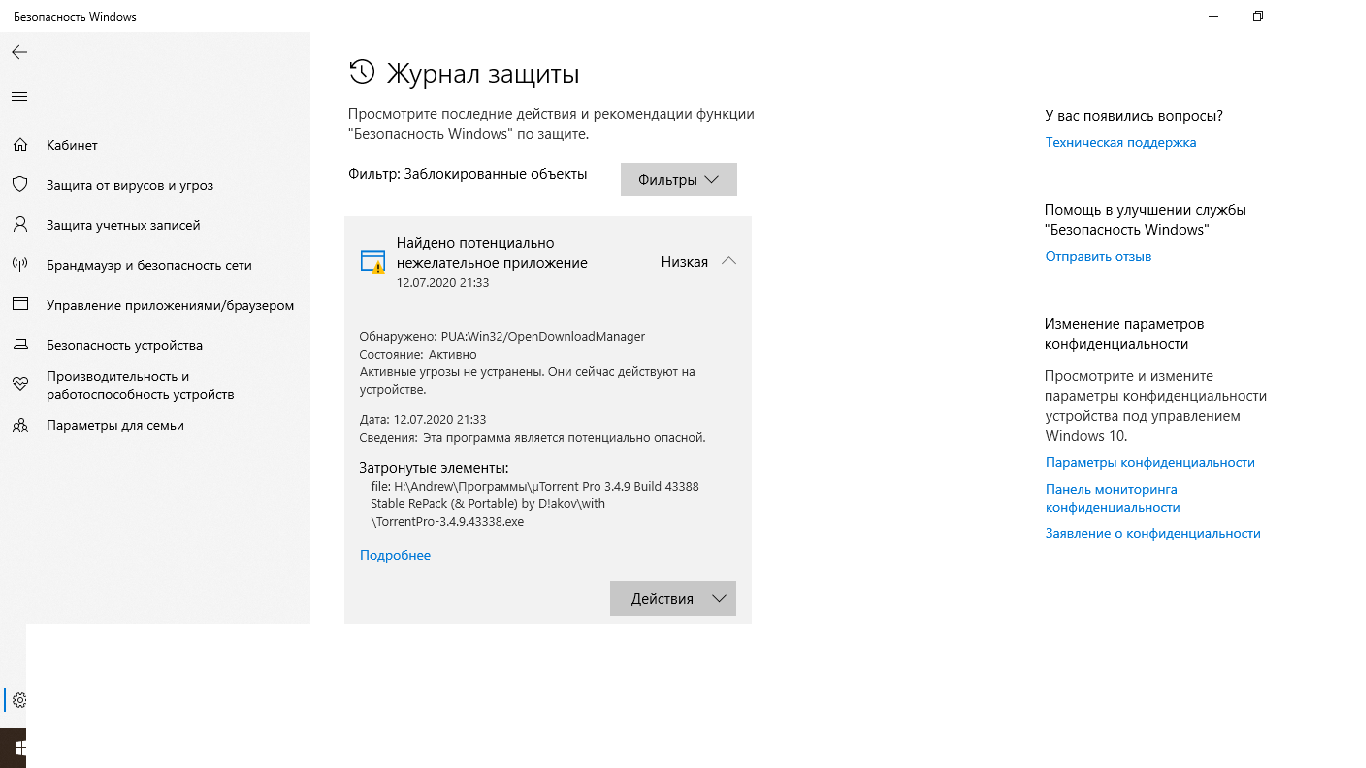
Task: Click the affected file path text
Action: [535, 504]
